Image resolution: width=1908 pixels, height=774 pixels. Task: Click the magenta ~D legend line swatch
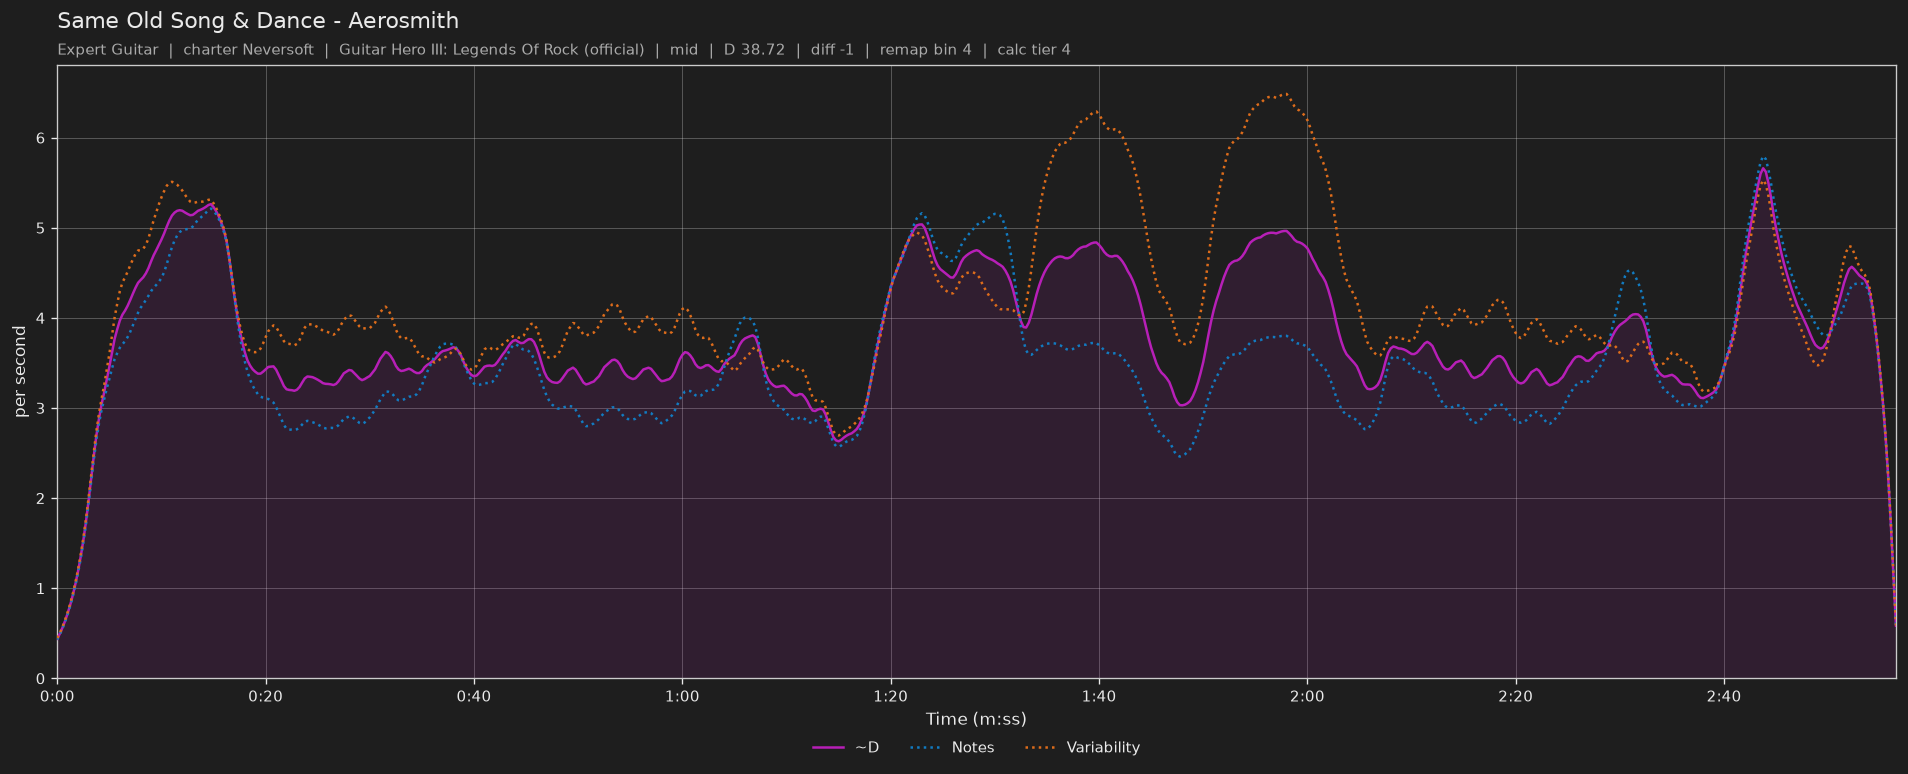point(829,748)
